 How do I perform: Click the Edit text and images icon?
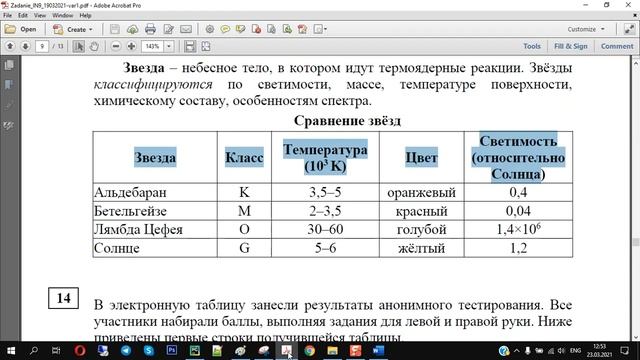(x=168, y=29)
